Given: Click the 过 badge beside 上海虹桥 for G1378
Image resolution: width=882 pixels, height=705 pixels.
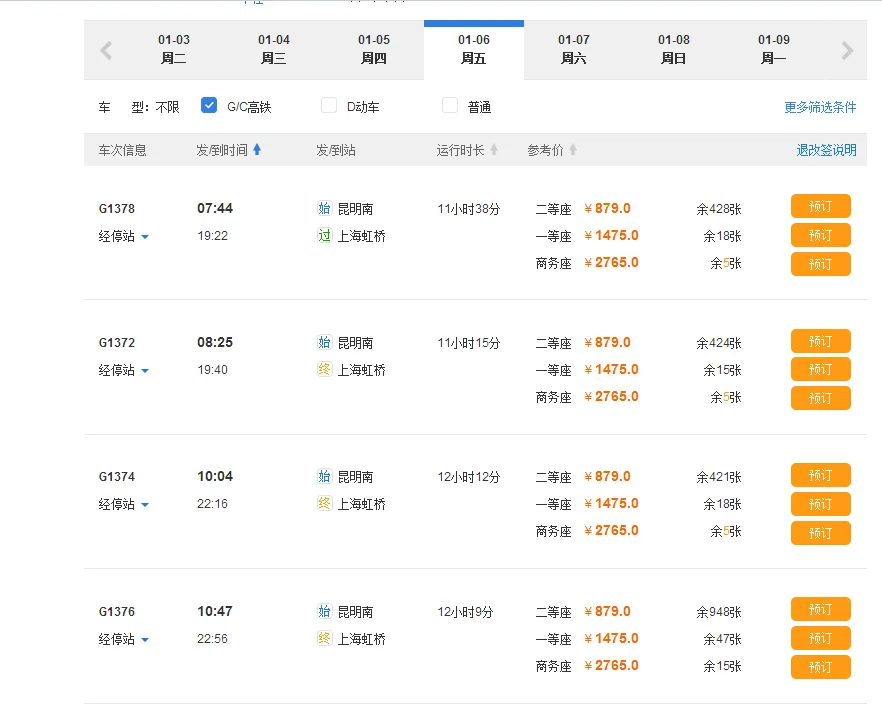Looking at the screenshot, I should 323,236.
